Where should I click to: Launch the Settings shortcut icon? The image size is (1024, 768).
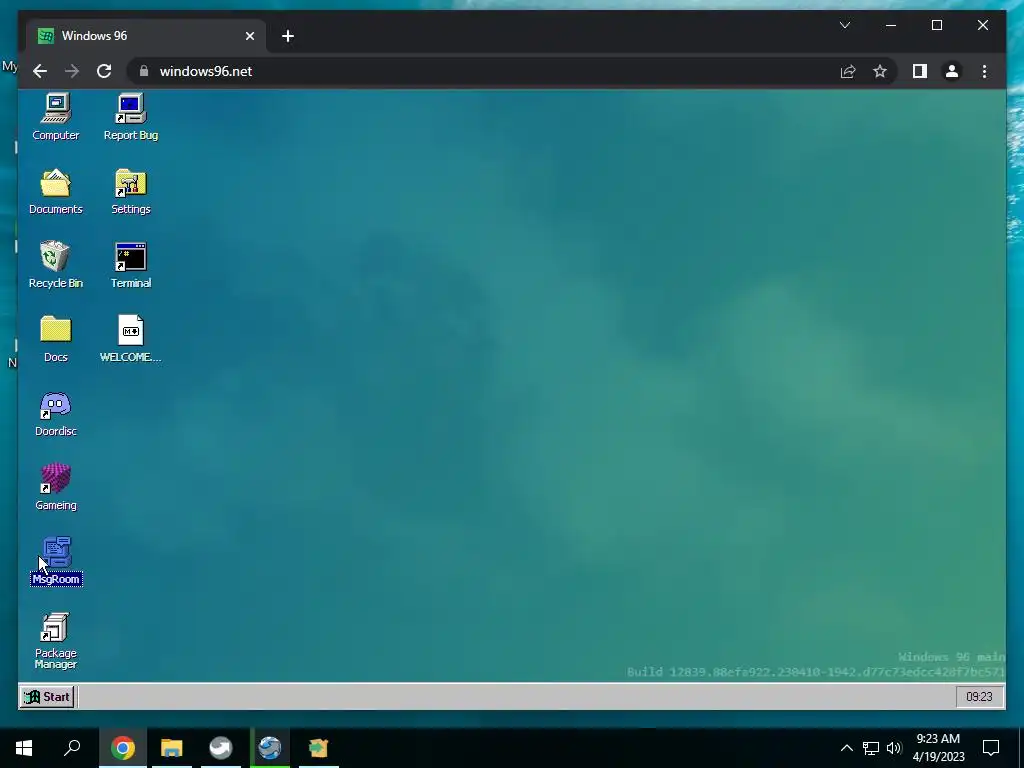(131, 191)
